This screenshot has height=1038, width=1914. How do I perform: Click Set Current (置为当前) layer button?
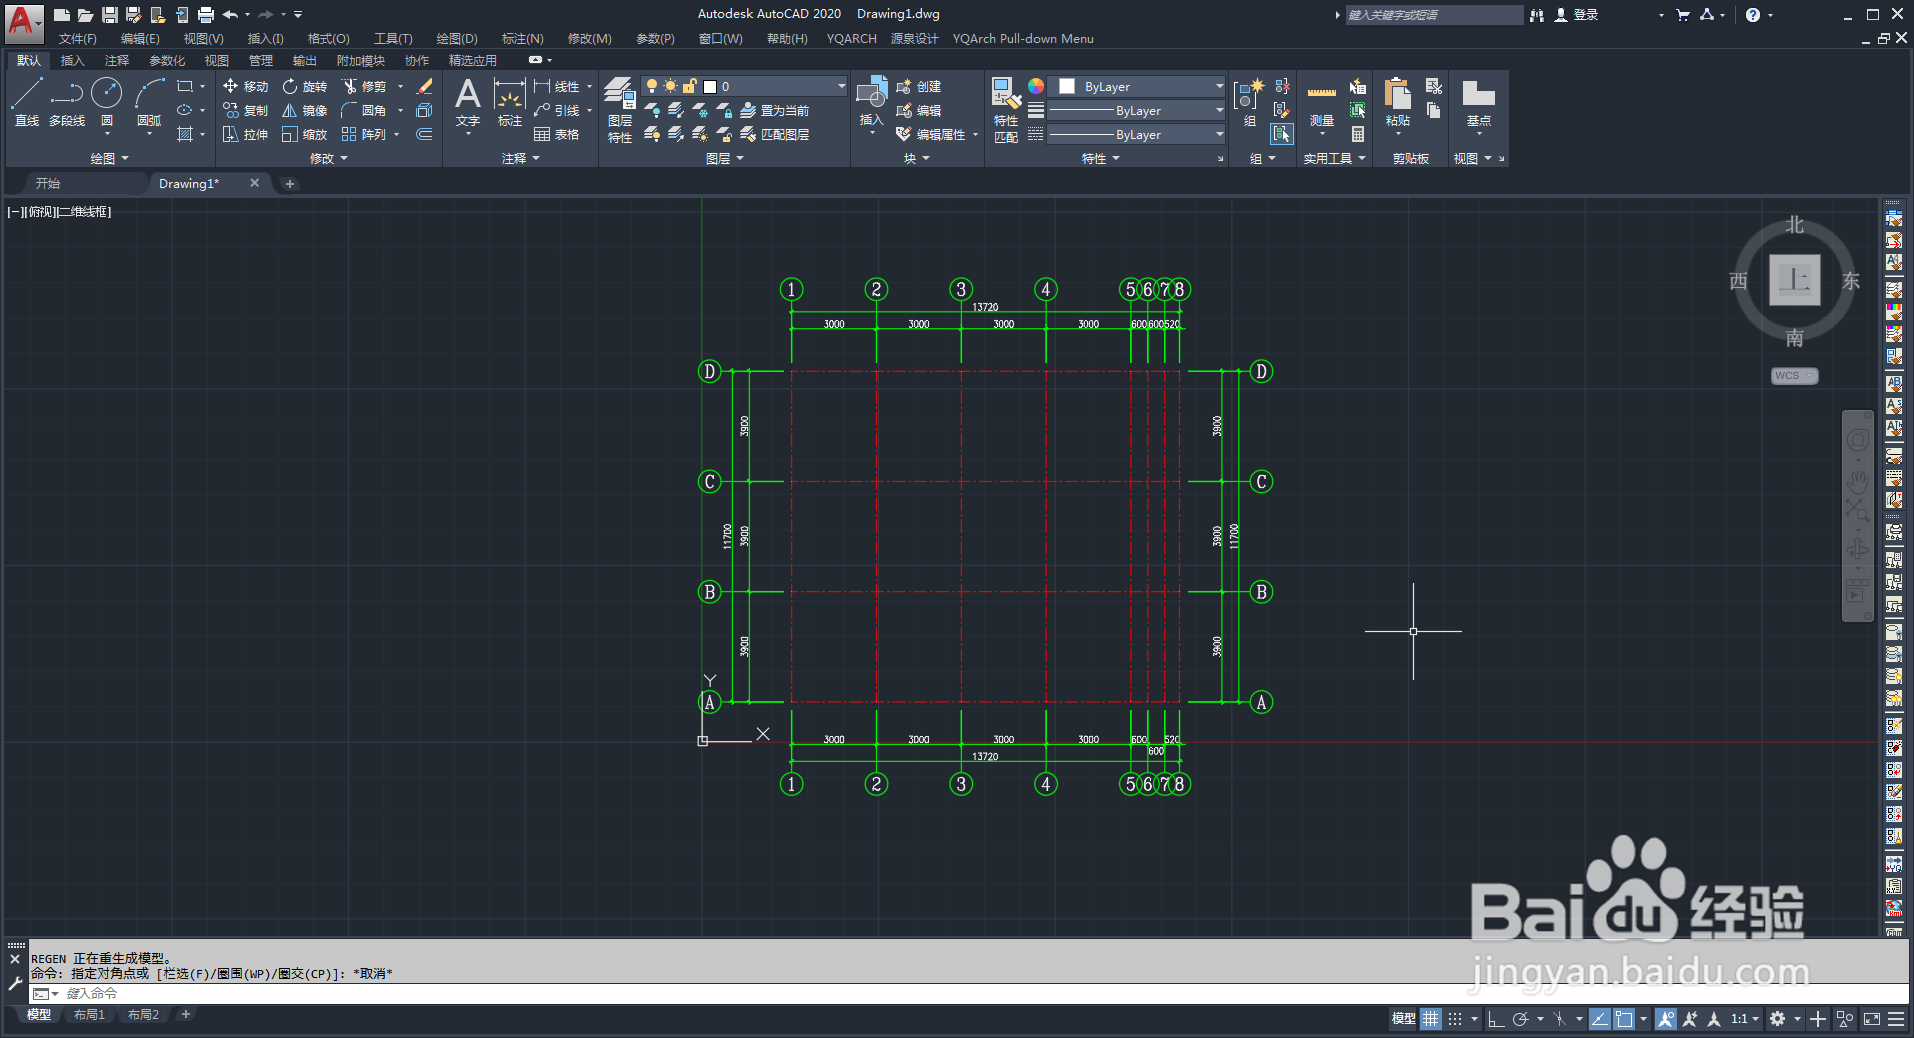tap(775, 110)
